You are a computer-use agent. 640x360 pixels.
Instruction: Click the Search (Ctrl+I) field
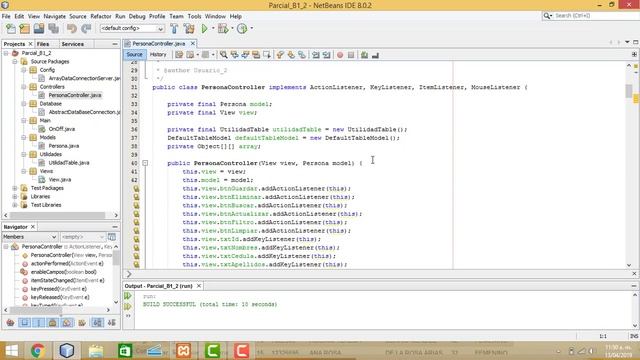coord(591,16)
